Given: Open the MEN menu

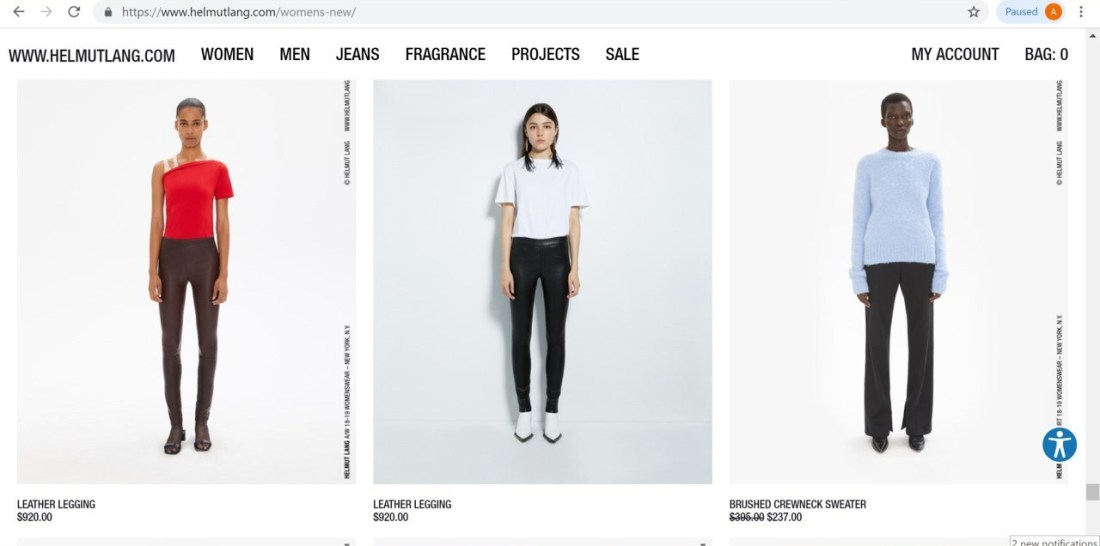Looking at the screenshot, I should (x=295, y=54).
